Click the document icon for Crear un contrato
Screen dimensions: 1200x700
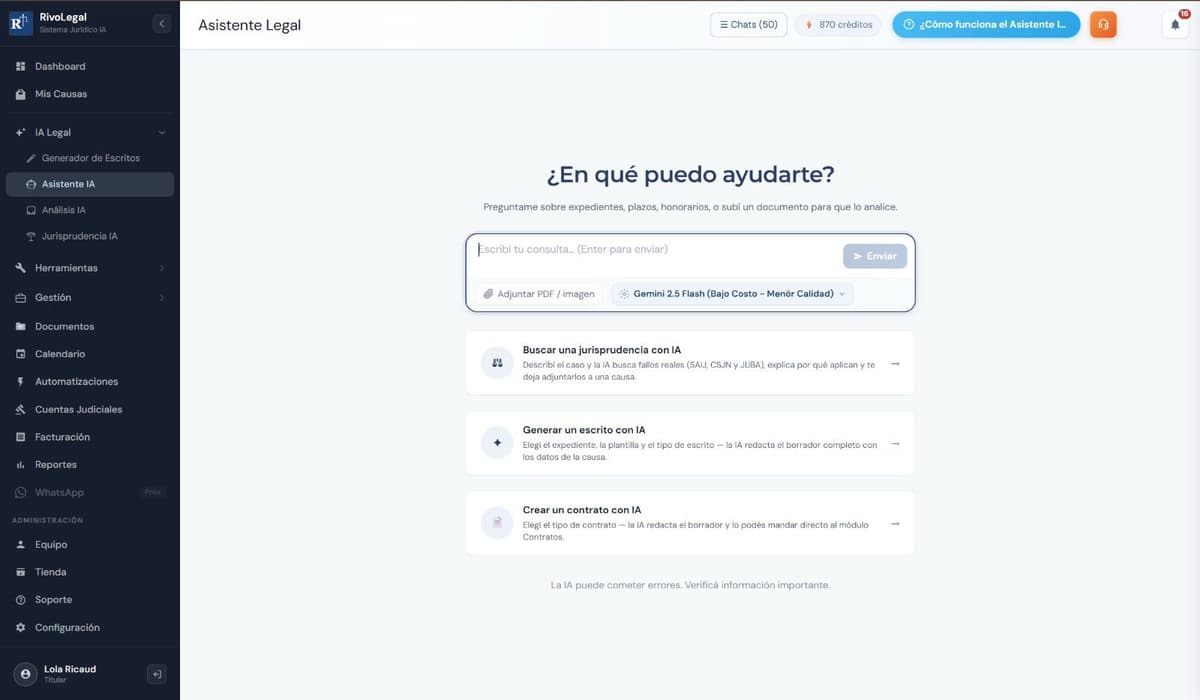[x=497, y=523]
